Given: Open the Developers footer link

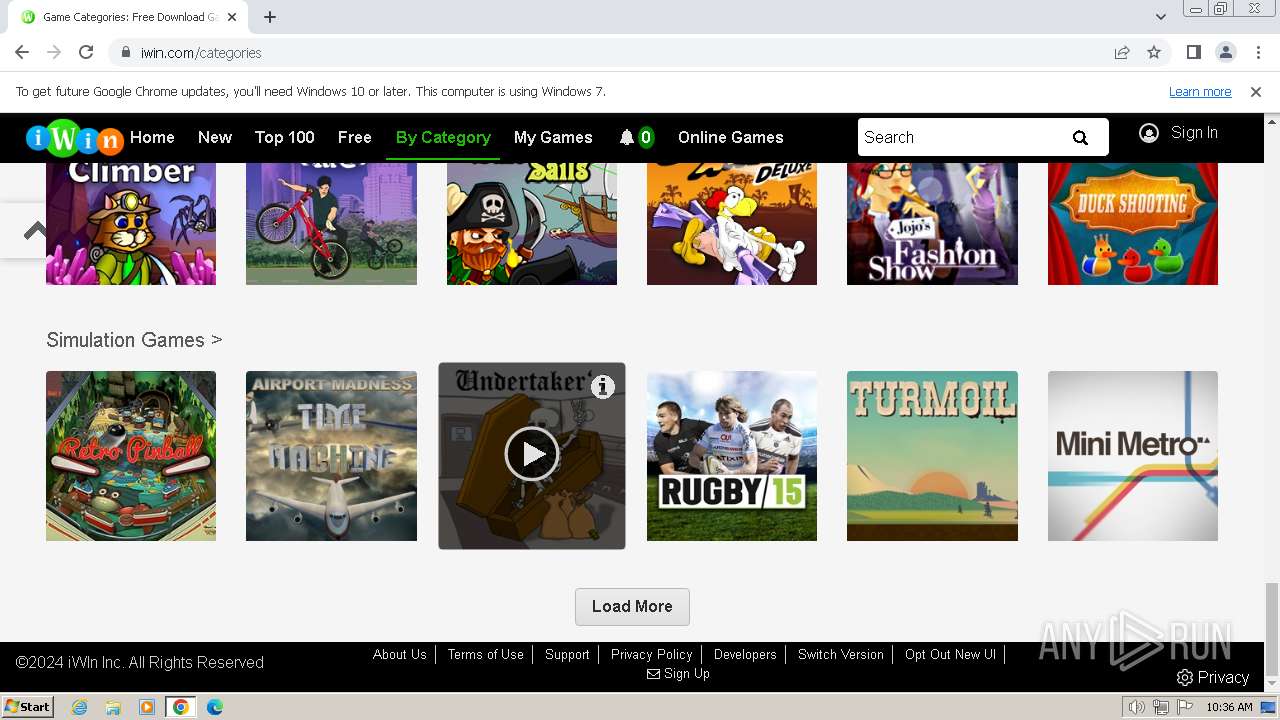Looking at the screenshot, I should [x=745, y=654].
